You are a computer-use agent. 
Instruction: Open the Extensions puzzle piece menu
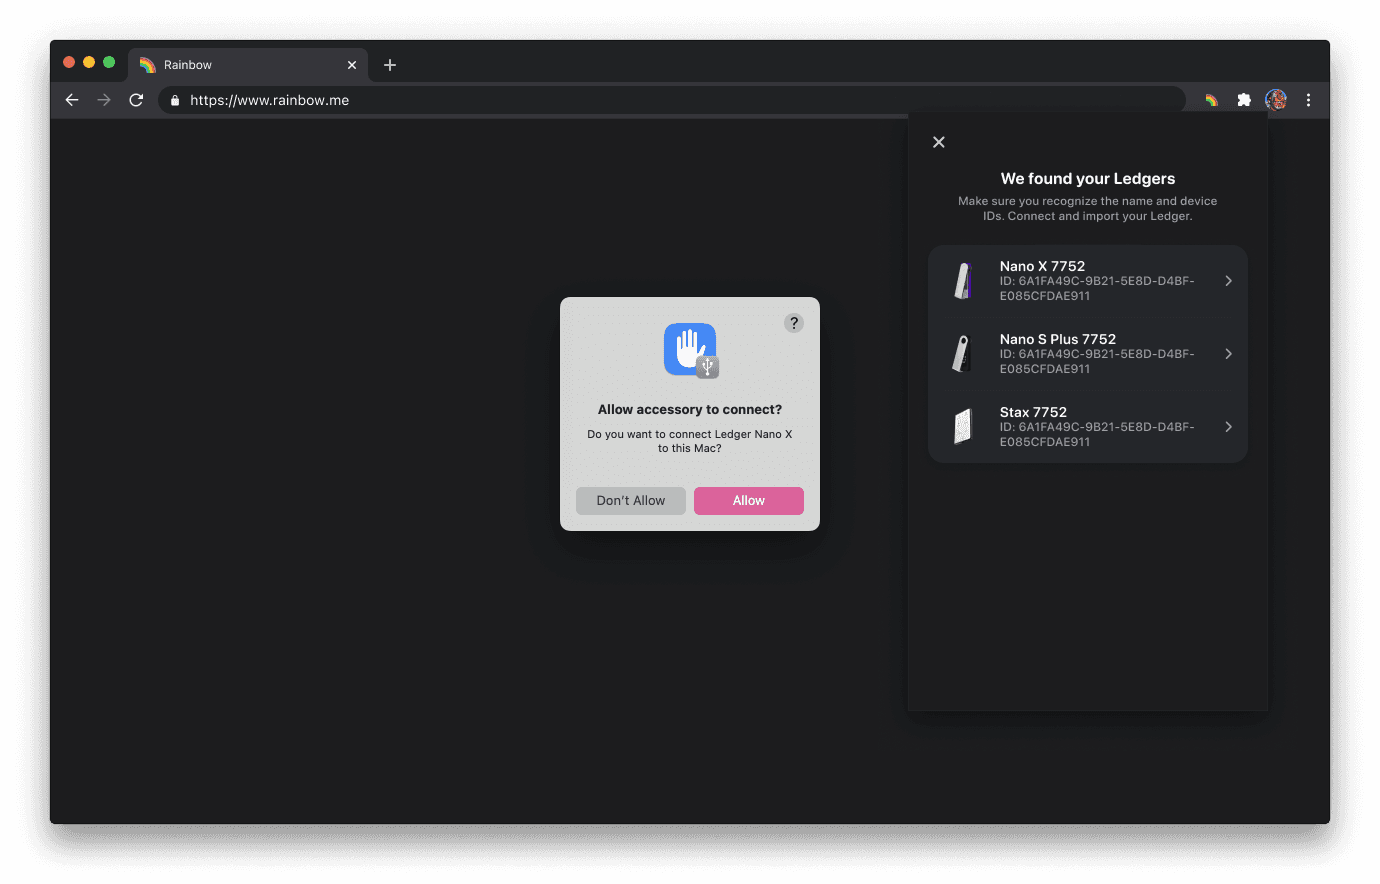[x=1244, y=100]
